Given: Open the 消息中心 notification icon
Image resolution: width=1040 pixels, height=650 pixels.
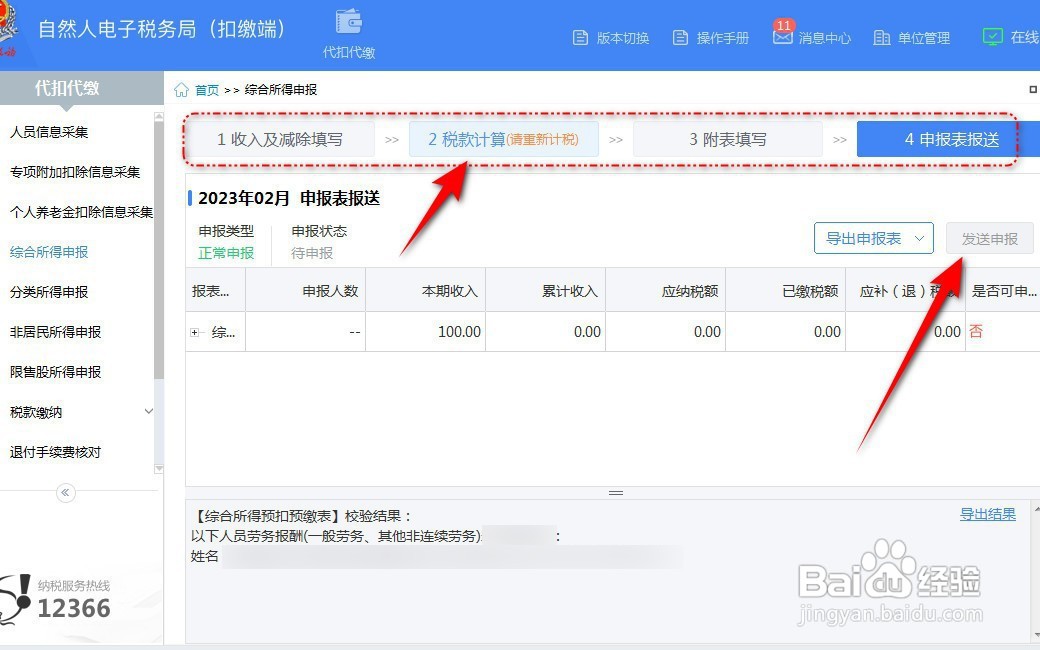Looking at the screenshot, I should point(784,35).
